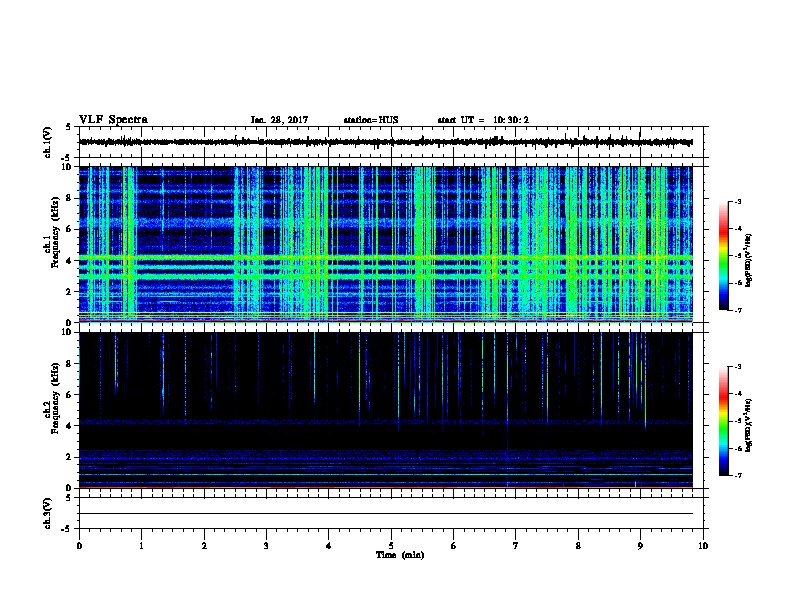Click inside the ch.1 spectrogram panel
This screenshot has width=792, height=612.
385,244
